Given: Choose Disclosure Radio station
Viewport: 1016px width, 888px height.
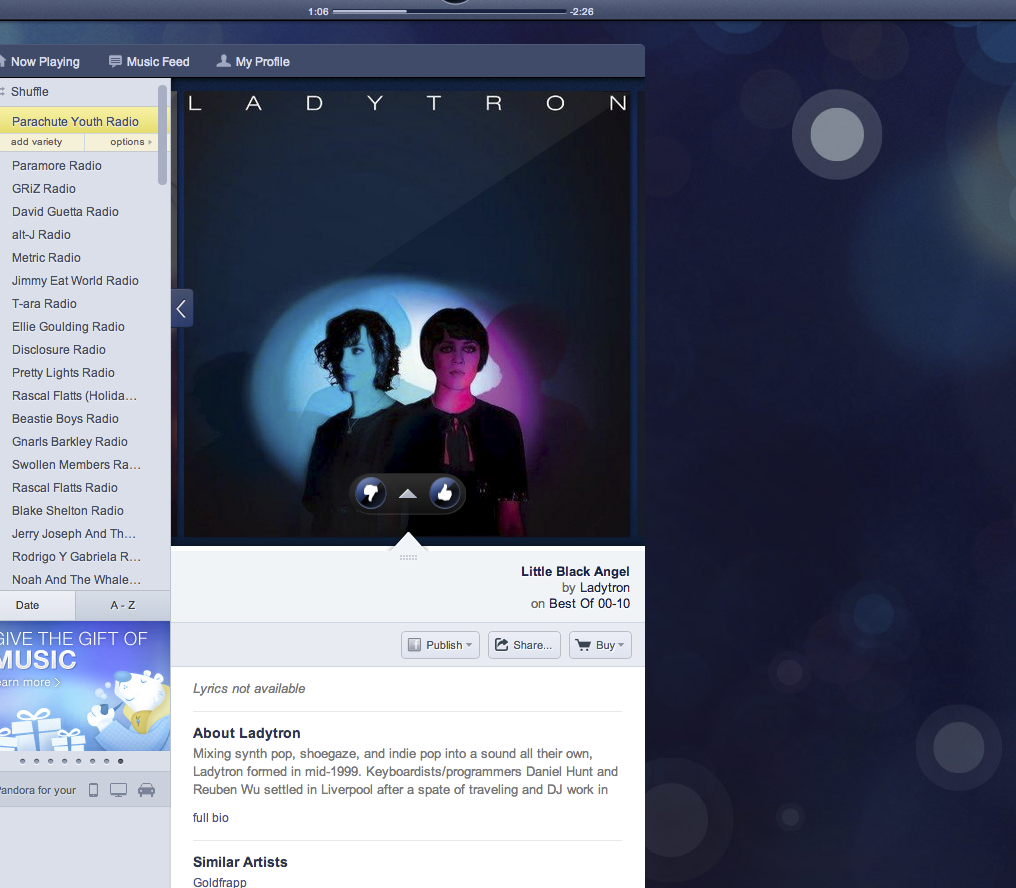Looking at the screenshot, I should point(59,349).
